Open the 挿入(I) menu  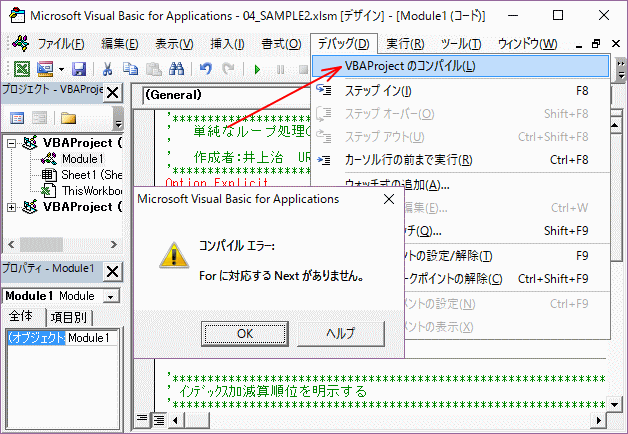coord(227,44)
